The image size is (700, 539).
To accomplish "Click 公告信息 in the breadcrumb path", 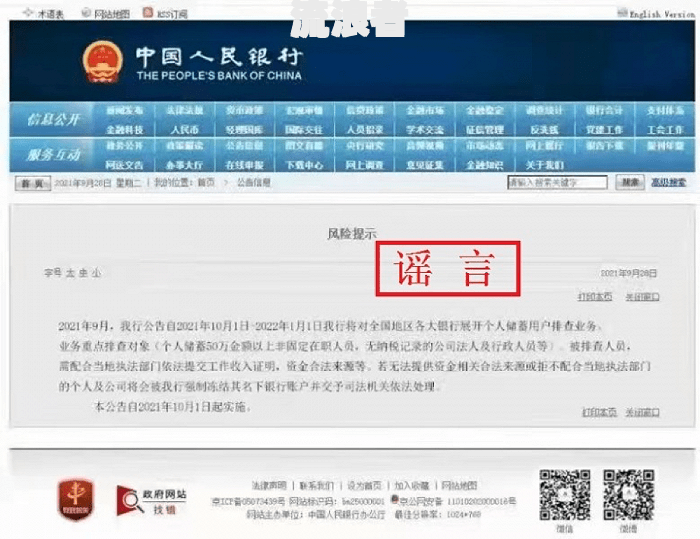I will (254, 183).
